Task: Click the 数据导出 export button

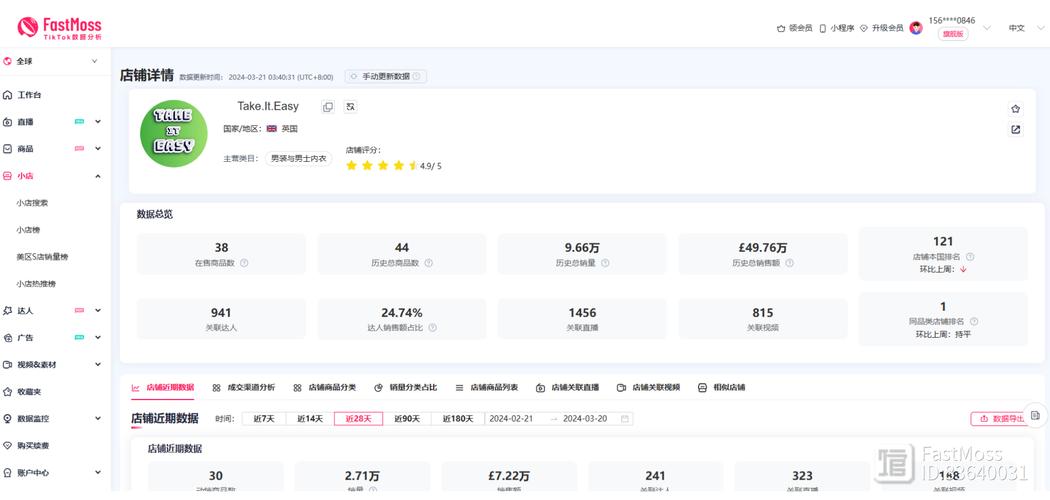Action: (x=998, y=419)
